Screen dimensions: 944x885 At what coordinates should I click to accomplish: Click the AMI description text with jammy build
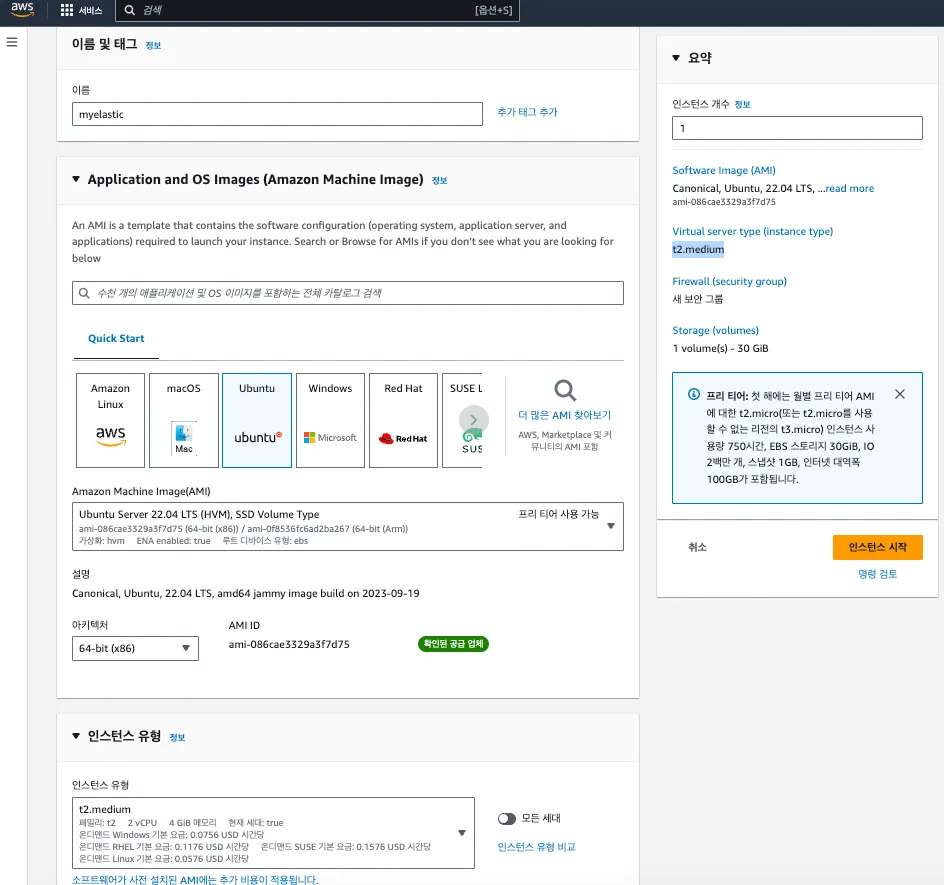pos(246,594)
